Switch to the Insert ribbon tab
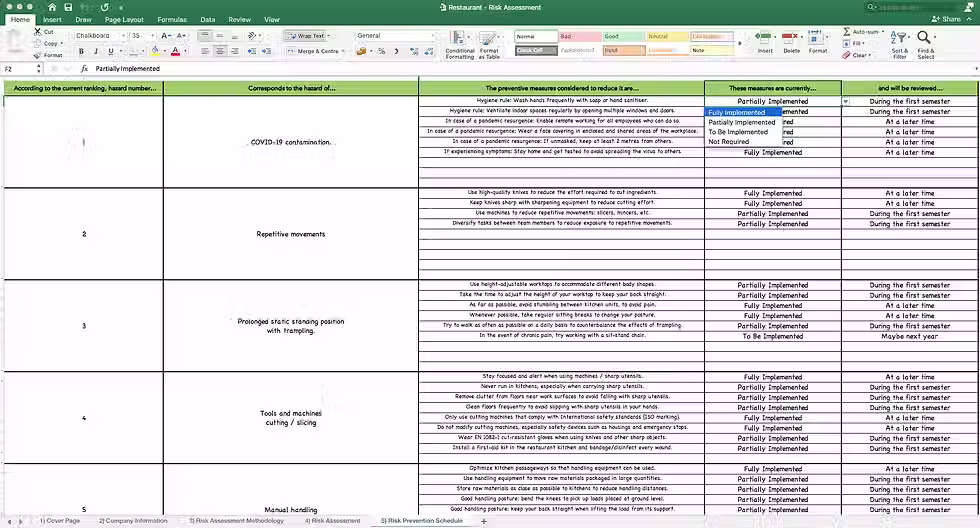Screen dimensions: 980x528 point(52,19)
